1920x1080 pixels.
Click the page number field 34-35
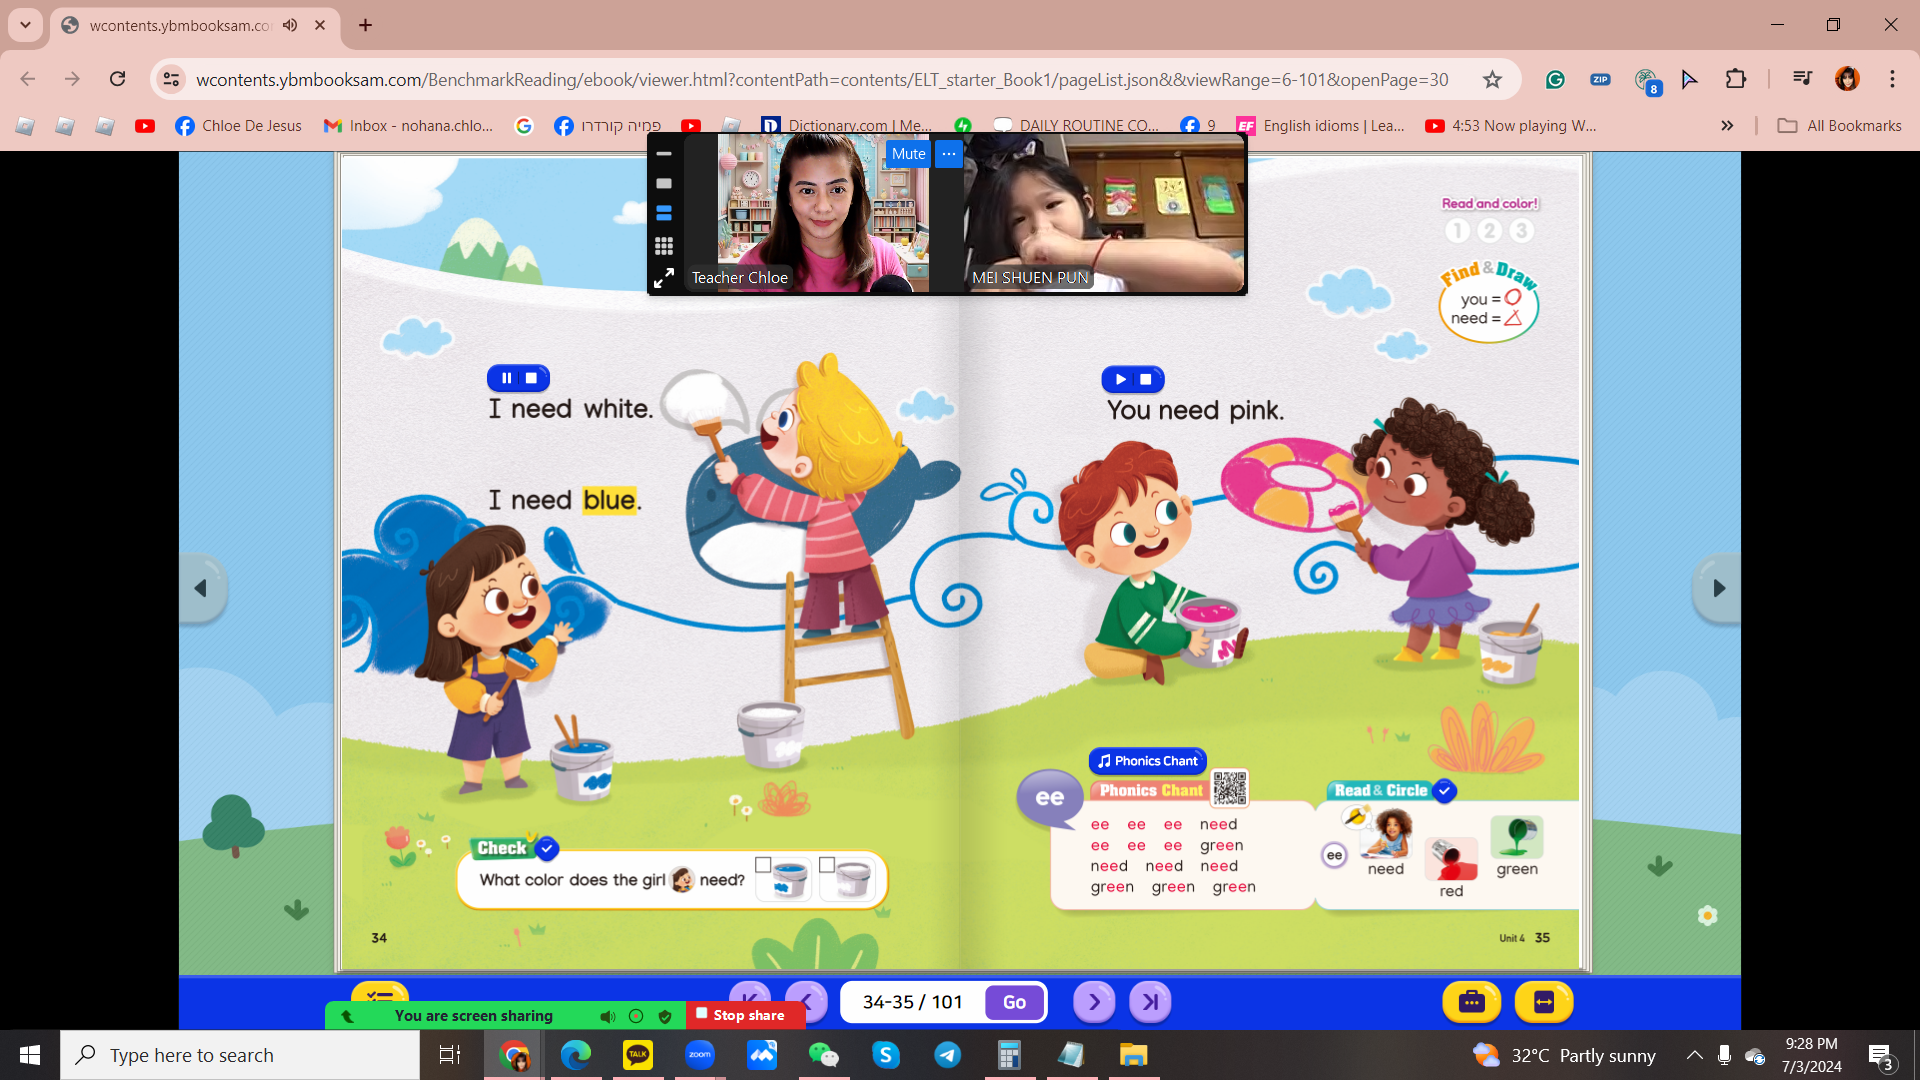[x=912, y=1002]
